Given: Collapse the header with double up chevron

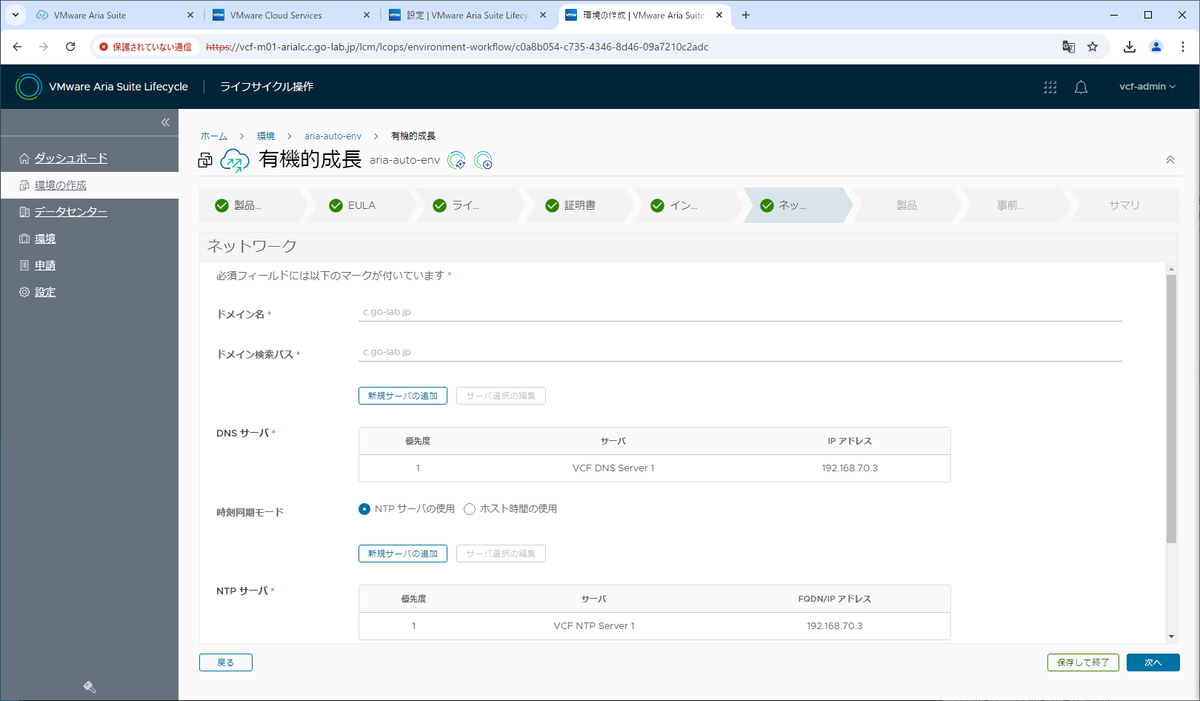Looking at the screenshot, I should pos(1170,160).
